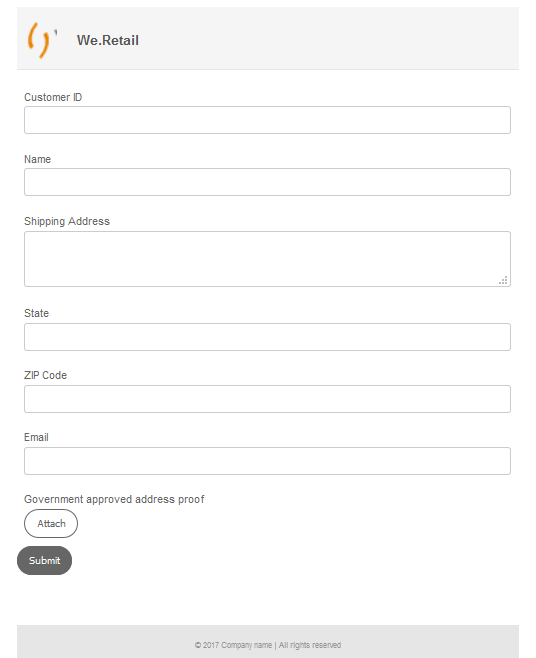This screenshot has height=658, width=536.
Task: Focus the State input field
Action: click(x=267, y=337)
